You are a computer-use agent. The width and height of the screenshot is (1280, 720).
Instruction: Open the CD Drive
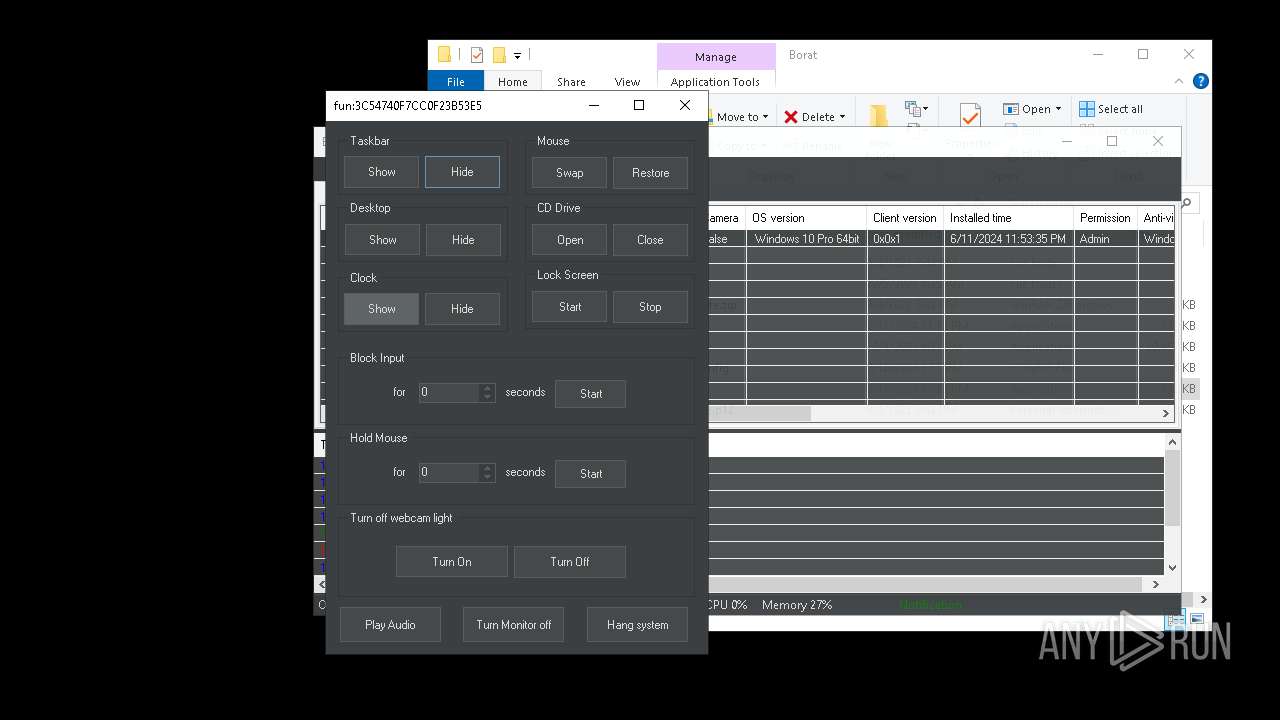(569, 240)
